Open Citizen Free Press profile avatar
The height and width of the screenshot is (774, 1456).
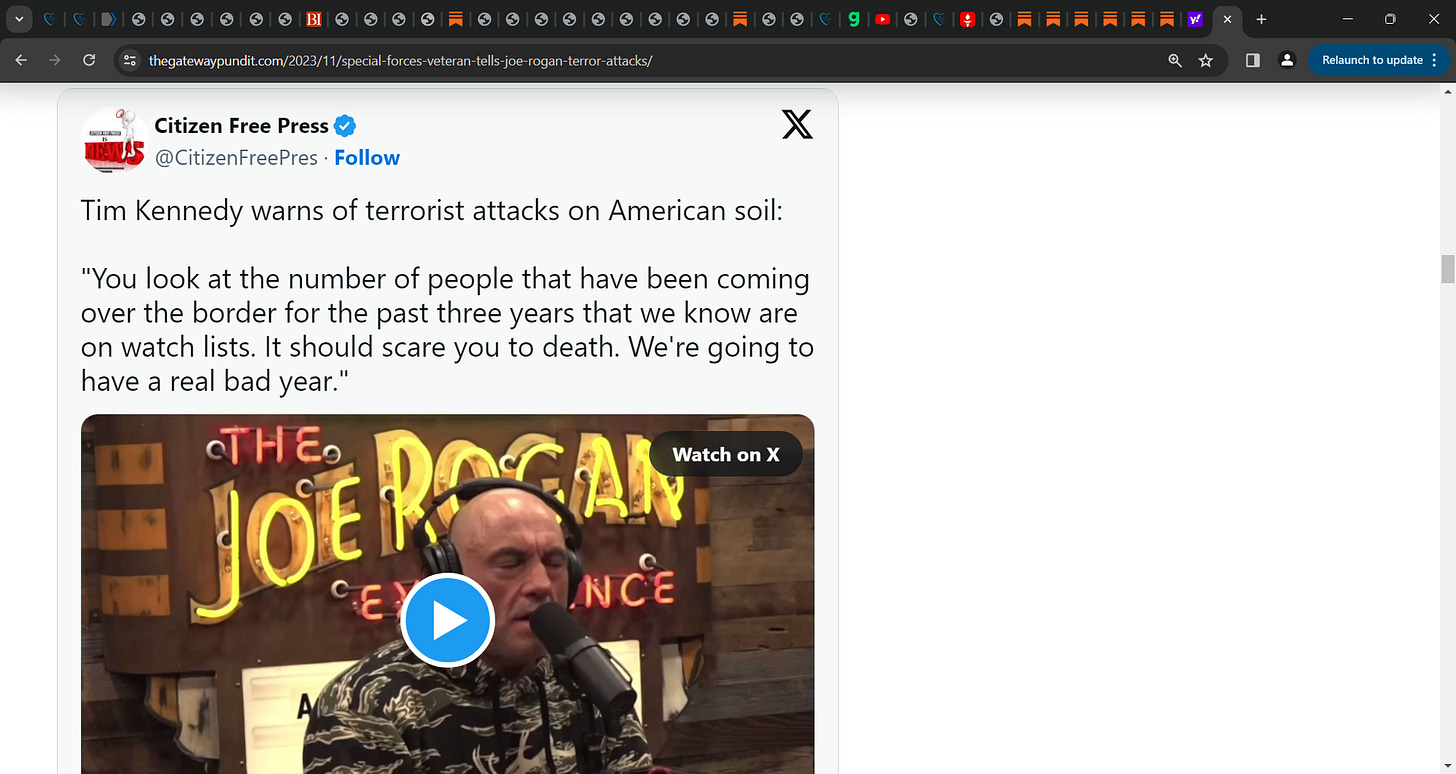point(114,141)
